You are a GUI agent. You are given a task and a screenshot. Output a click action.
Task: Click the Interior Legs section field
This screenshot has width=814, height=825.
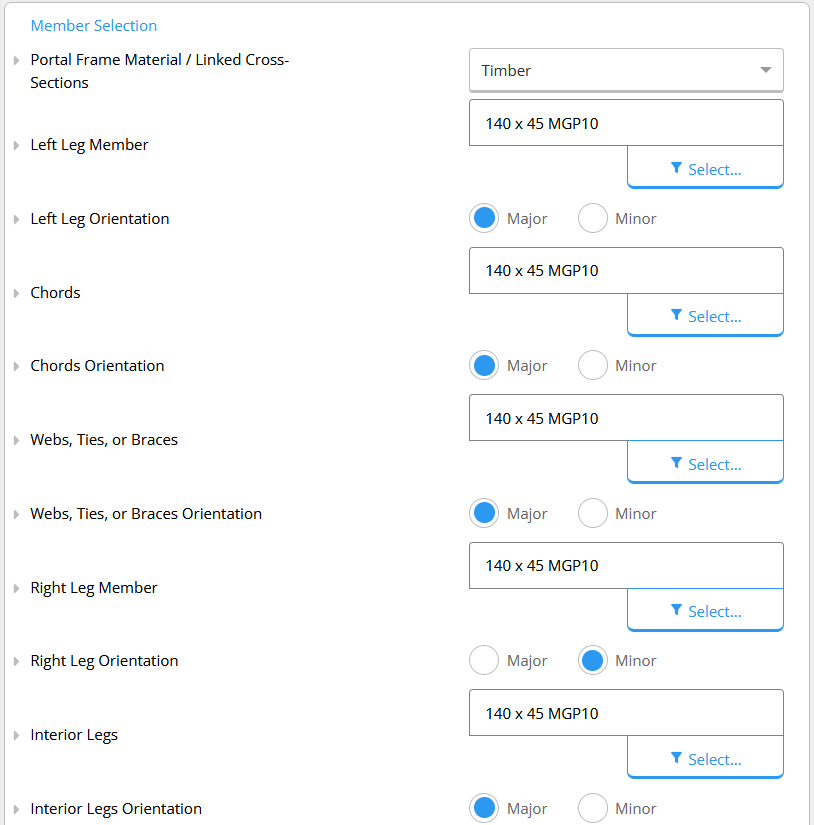(626, 713)
